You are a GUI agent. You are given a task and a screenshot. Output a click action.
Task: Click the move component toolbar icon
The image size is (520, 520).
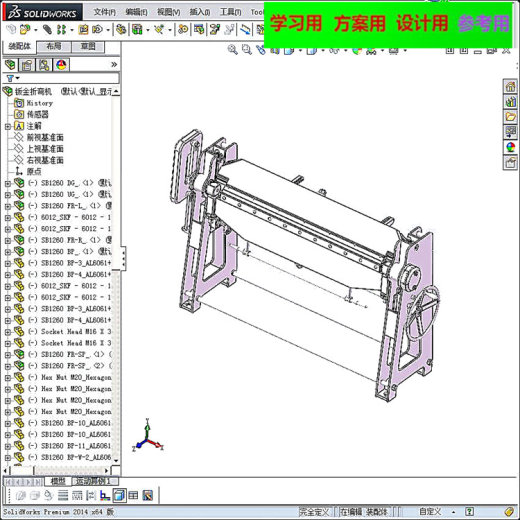pyautogui.click(x=97, y=29)
